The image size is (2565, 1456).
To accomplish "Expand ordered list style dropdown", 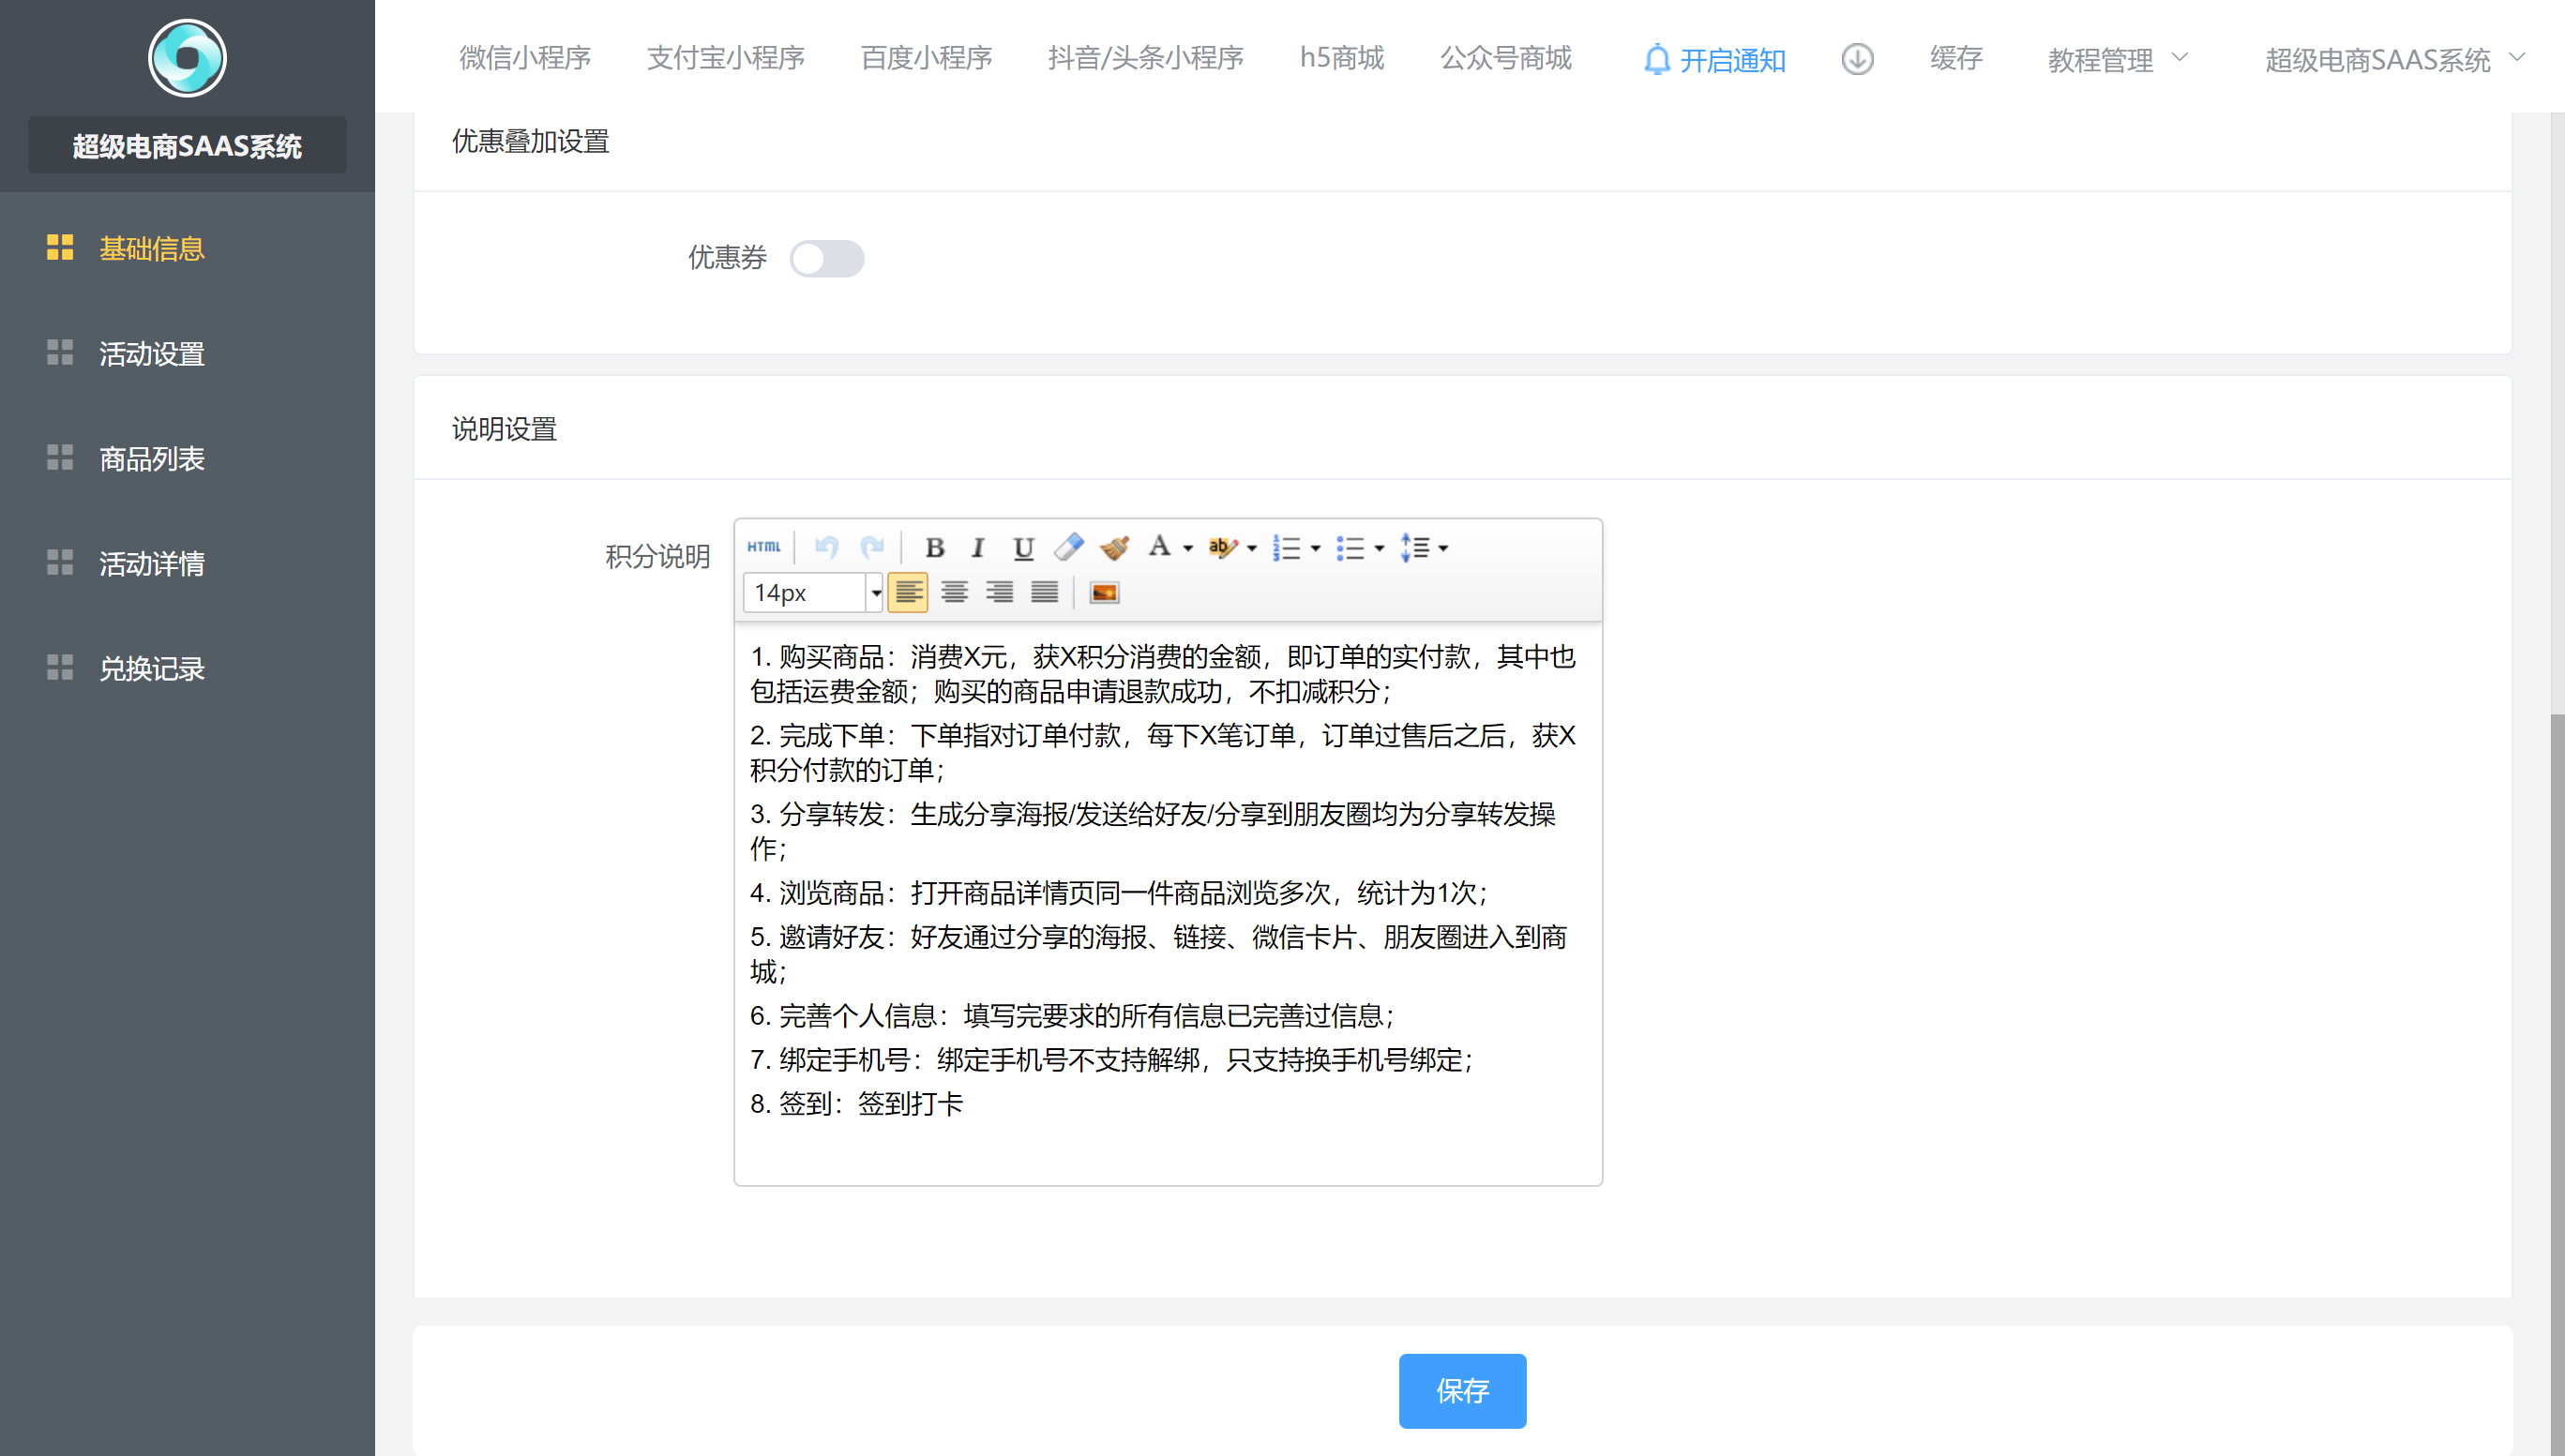I will (1316, 548).
